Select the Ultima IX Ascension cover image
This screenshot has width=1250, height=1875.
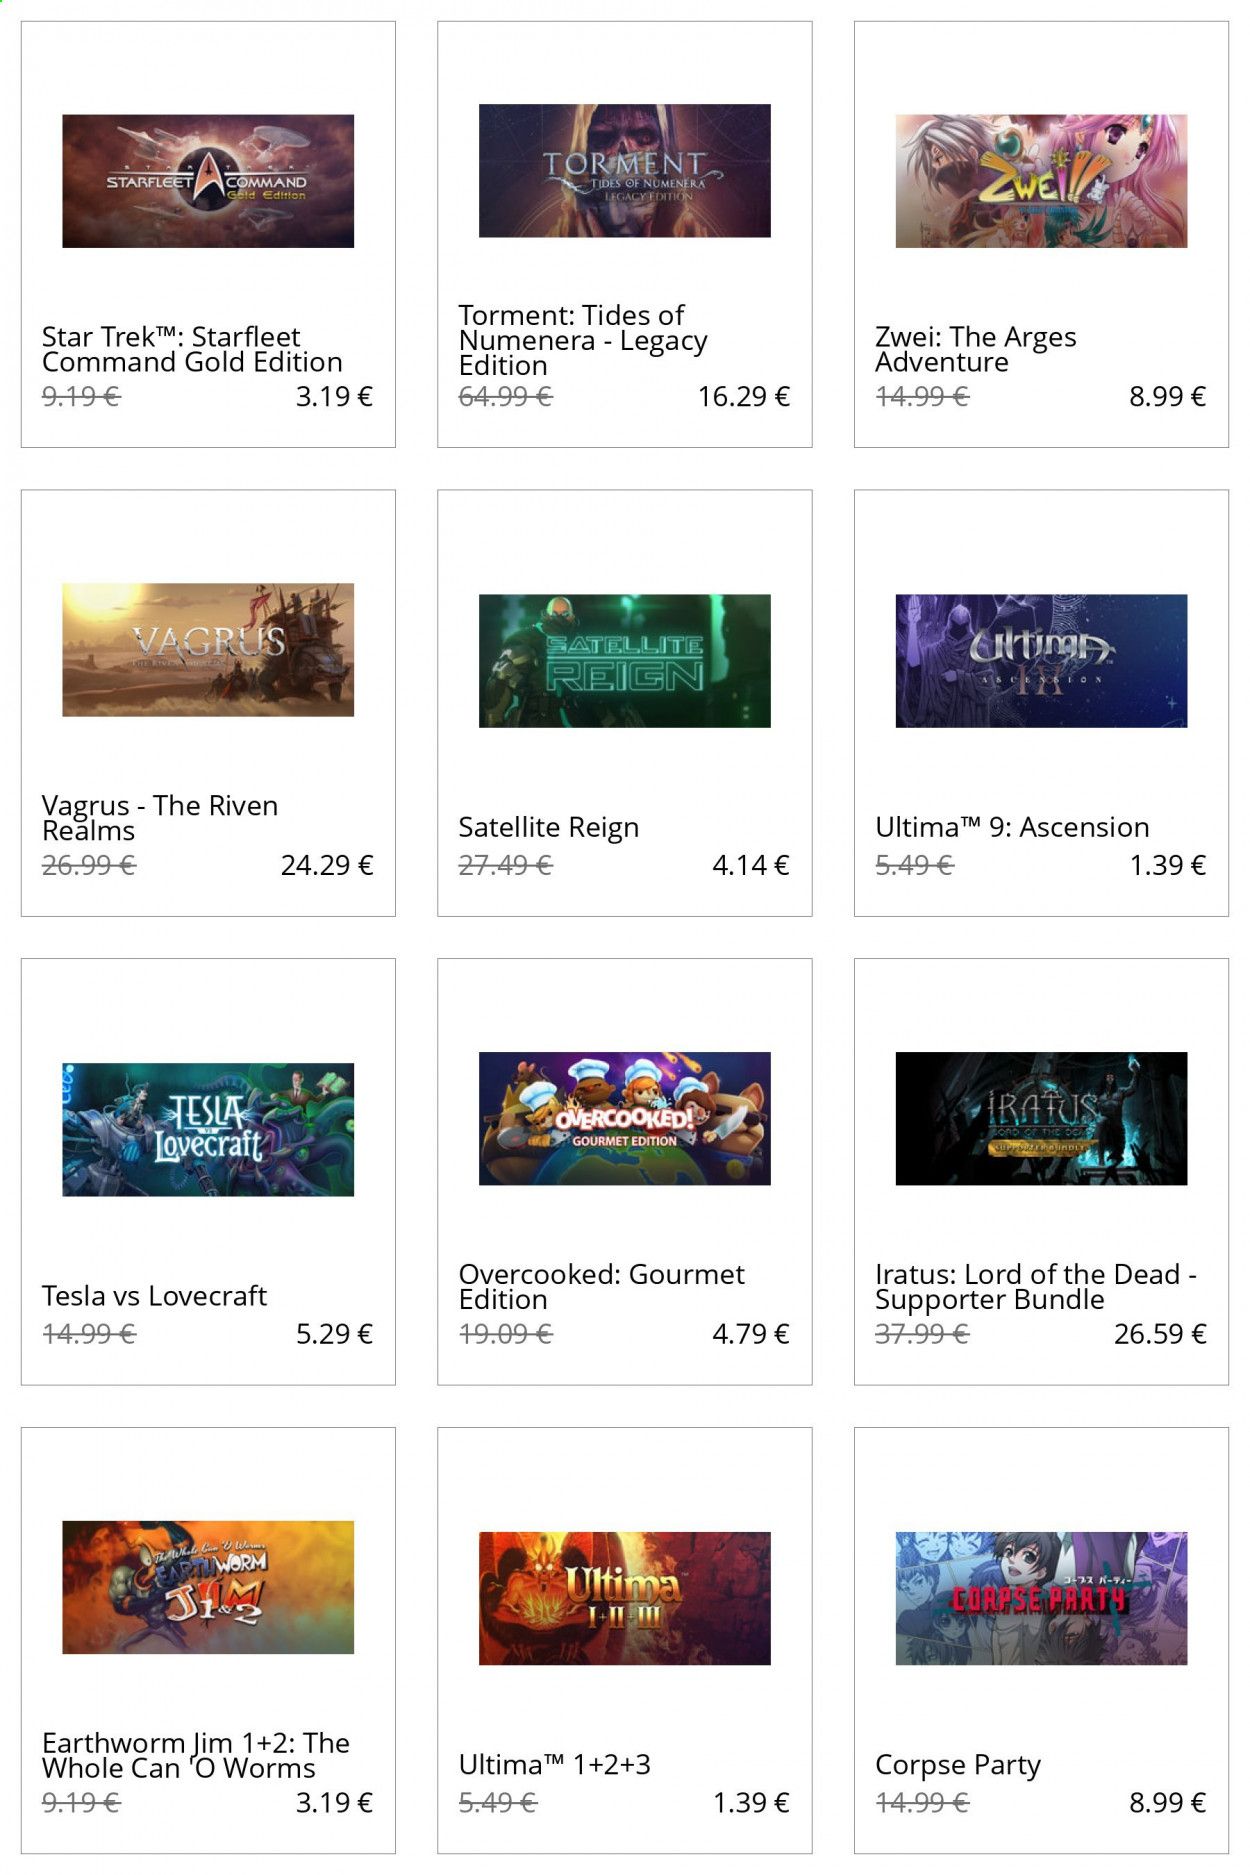click(x=1041, y=661)
